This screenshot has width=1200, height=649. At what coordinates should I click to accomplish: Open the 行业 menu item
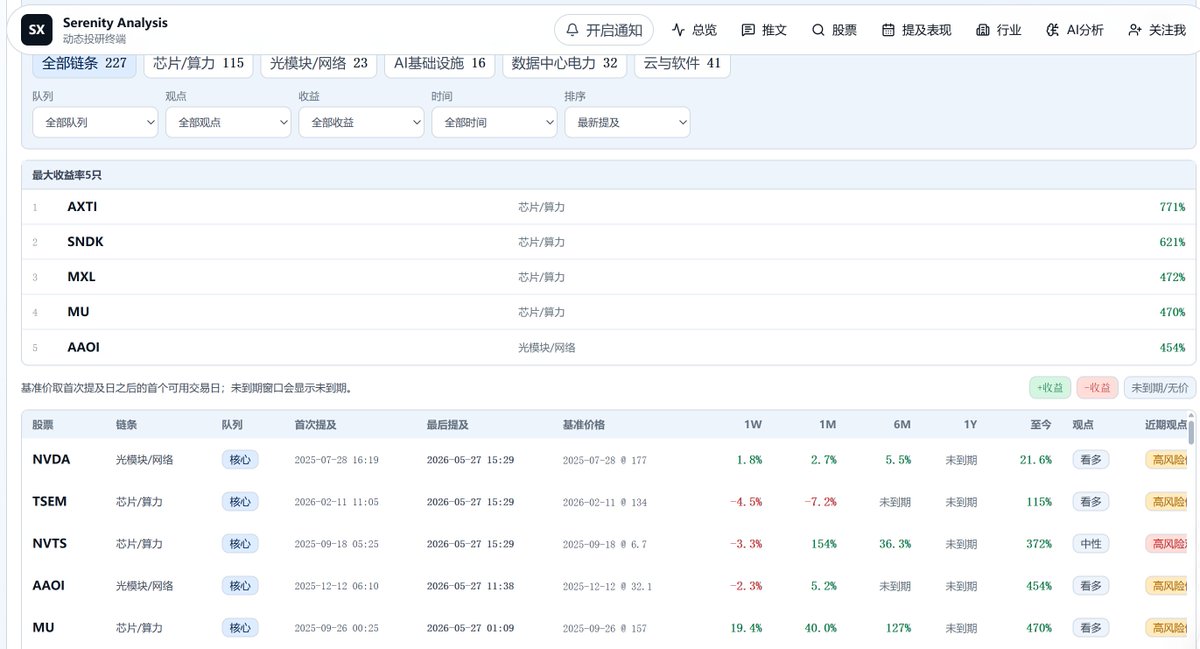coord(999,30)
